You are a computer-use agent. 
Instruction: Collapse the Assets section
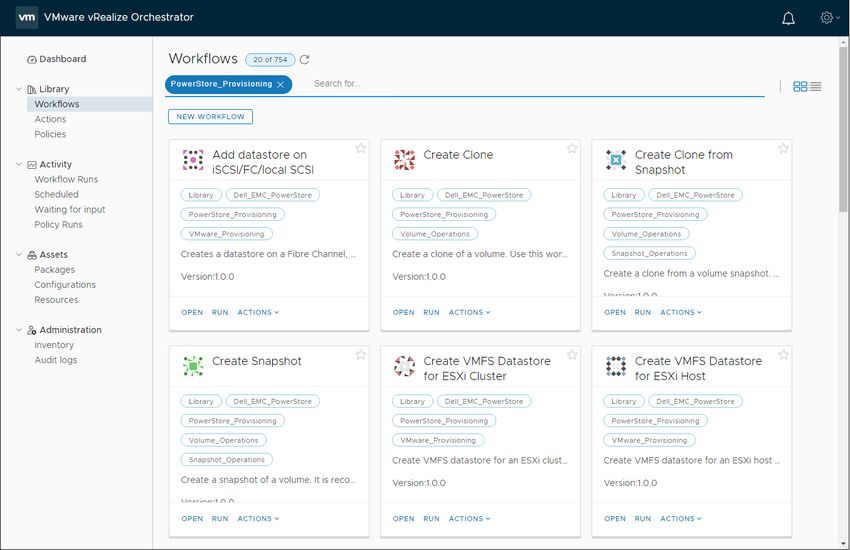pyautogui.click(x=18, y=255)
